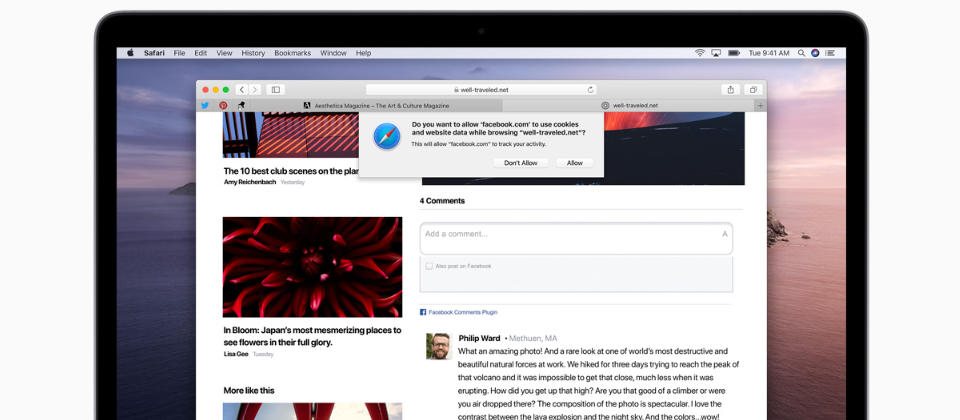Image resolution: width=960 pixels, height=420 pixels.
Task: Open the In Bloom Japan flowers article
Action: coord(312,336)
